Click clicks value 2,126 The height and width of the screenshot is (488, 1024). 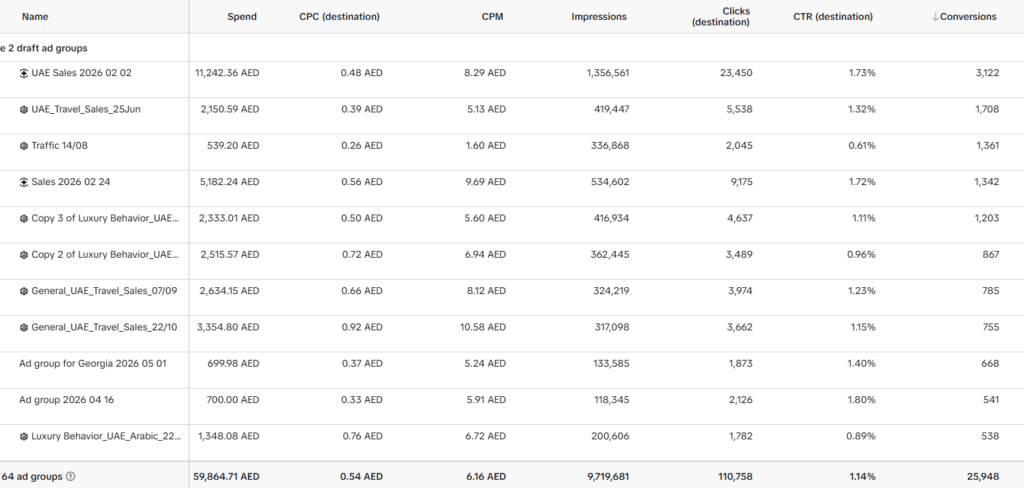point(741,399)
